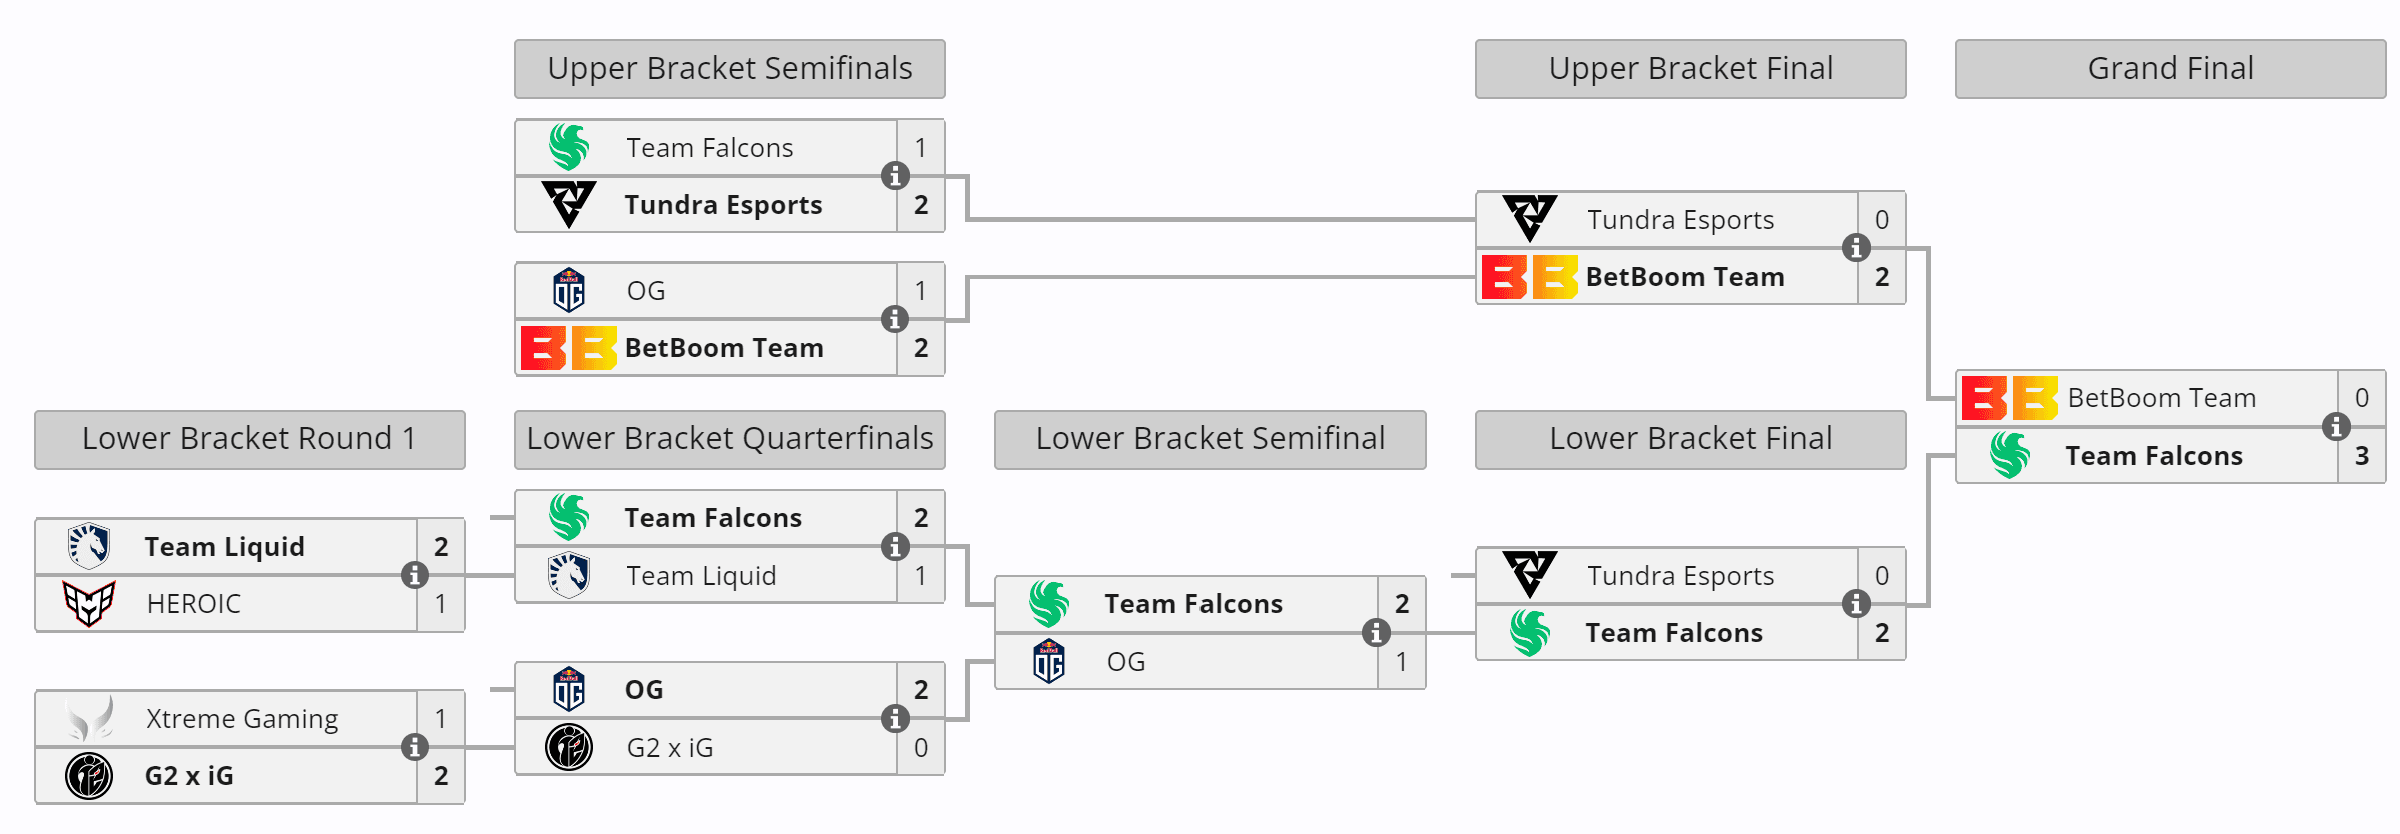Click info icon for OG vs G2 x iG quarterfinal

click(x=895, y=718)
